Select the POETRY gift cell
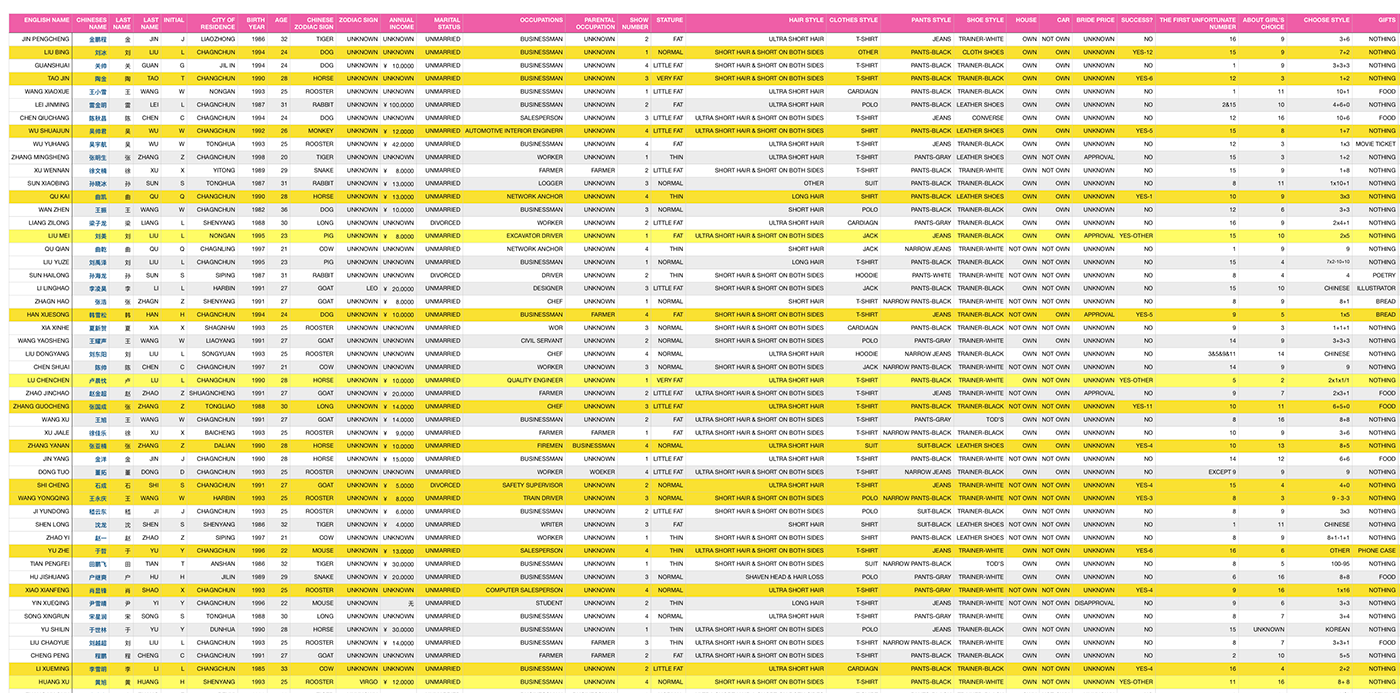The width and height of the screenshot is (1400, 693). (1385, 275)
